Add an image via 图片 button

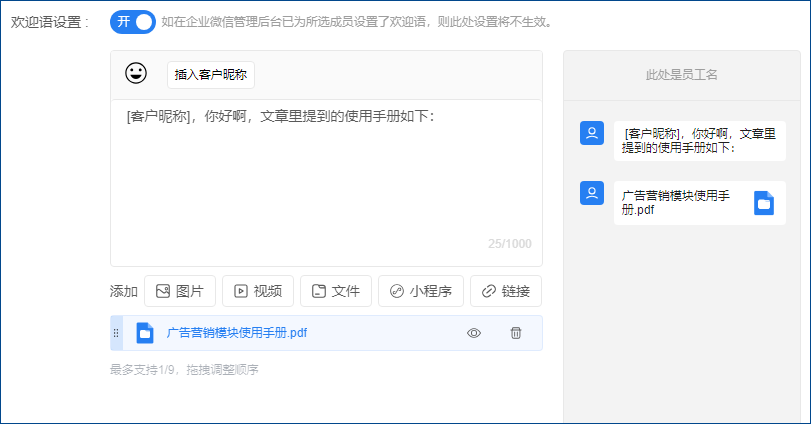point(179,291)
